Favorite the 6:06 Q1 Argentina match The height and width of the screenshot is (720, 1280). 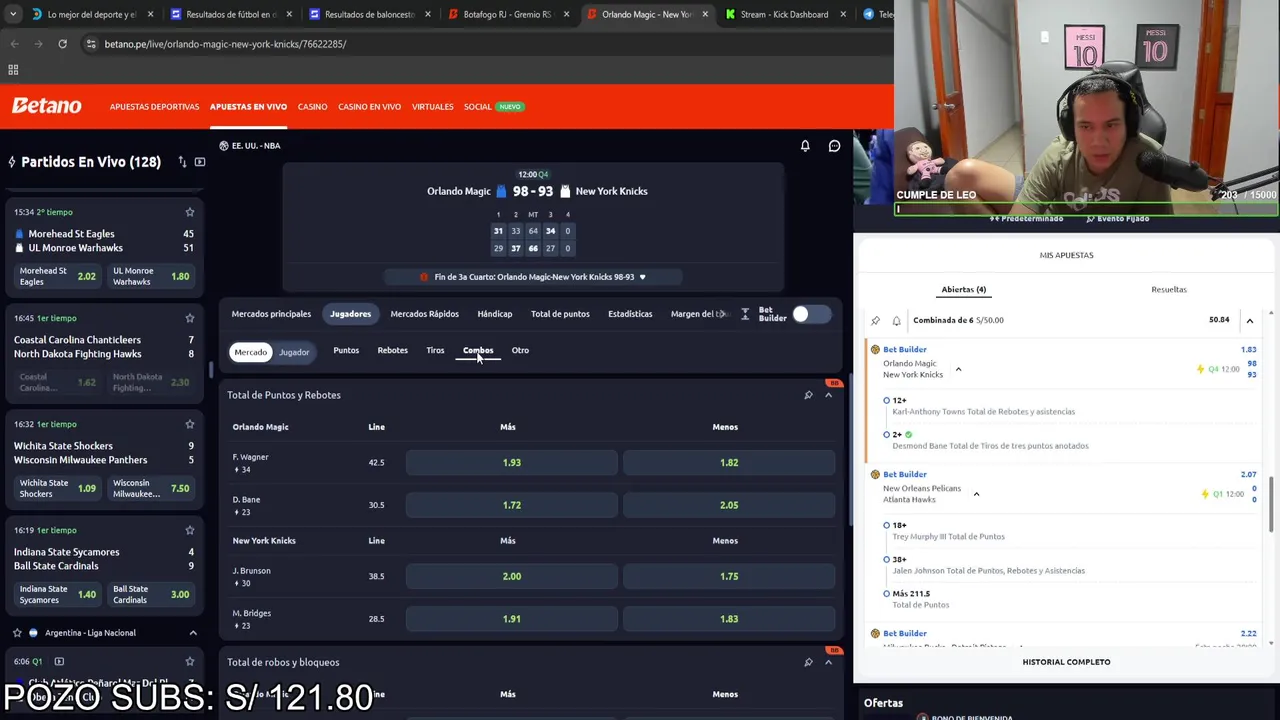(189, 661)
